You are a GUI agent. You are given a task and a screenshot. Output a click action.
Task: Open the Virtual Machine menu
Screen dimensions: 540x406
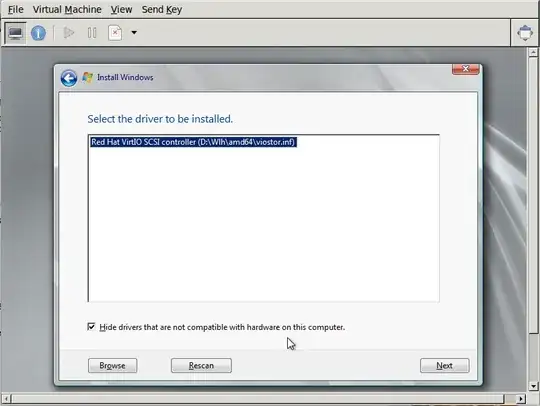pos(67,9)
